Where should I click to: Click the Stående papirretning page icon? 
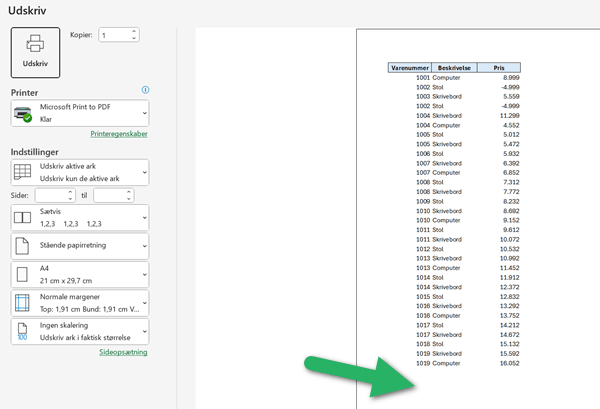pyautogui.click(x=22, y=245)
